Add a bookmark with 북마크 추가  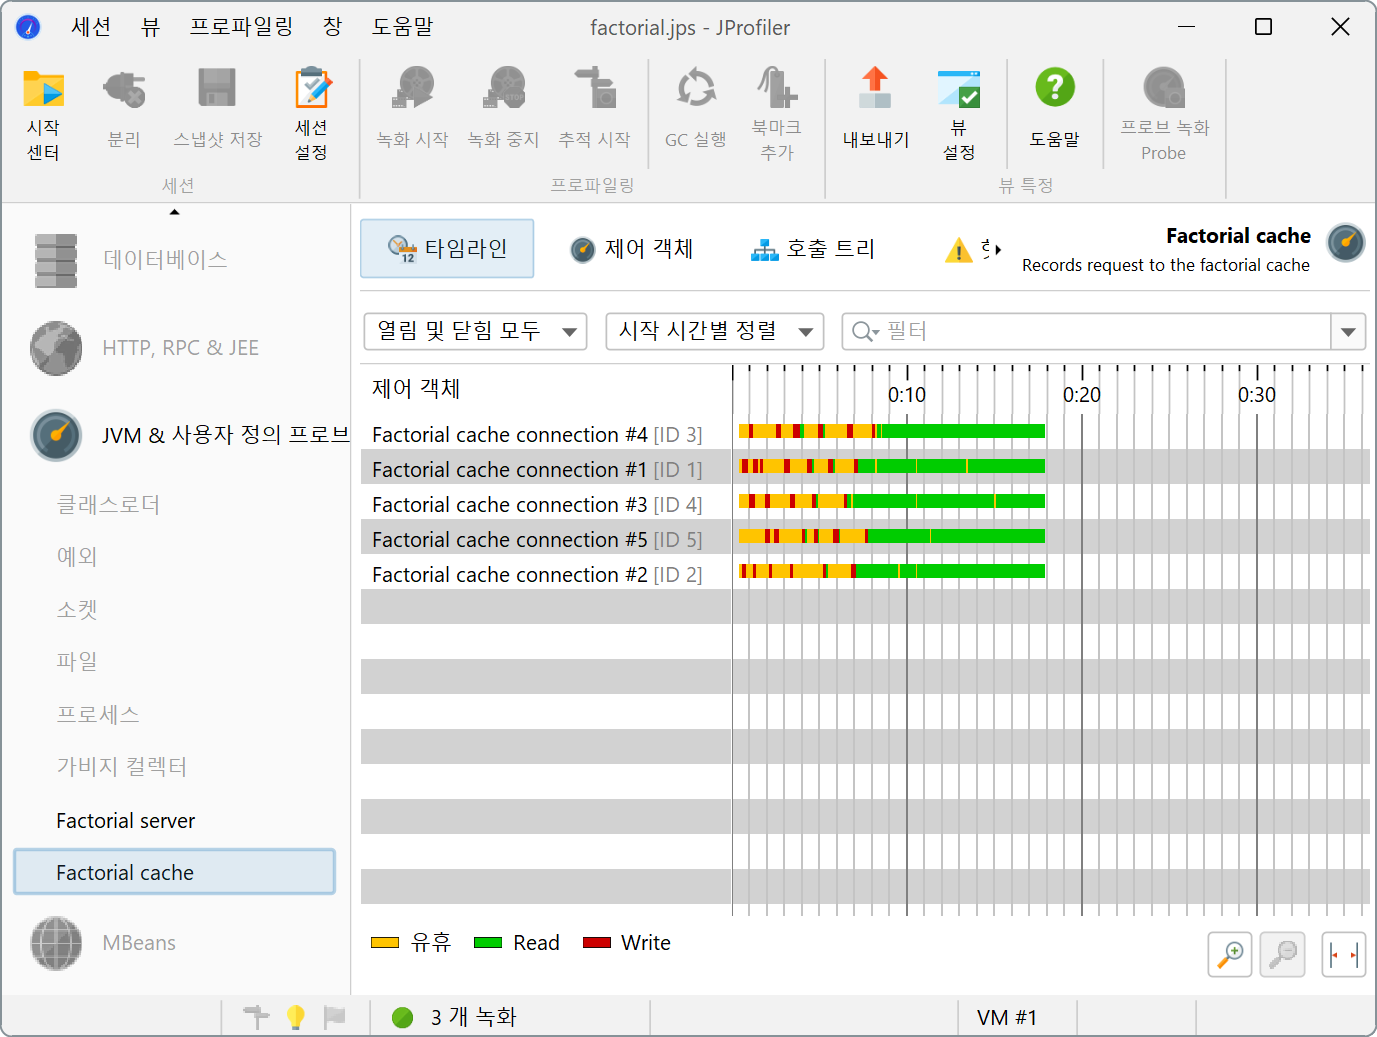click(777, 114)
